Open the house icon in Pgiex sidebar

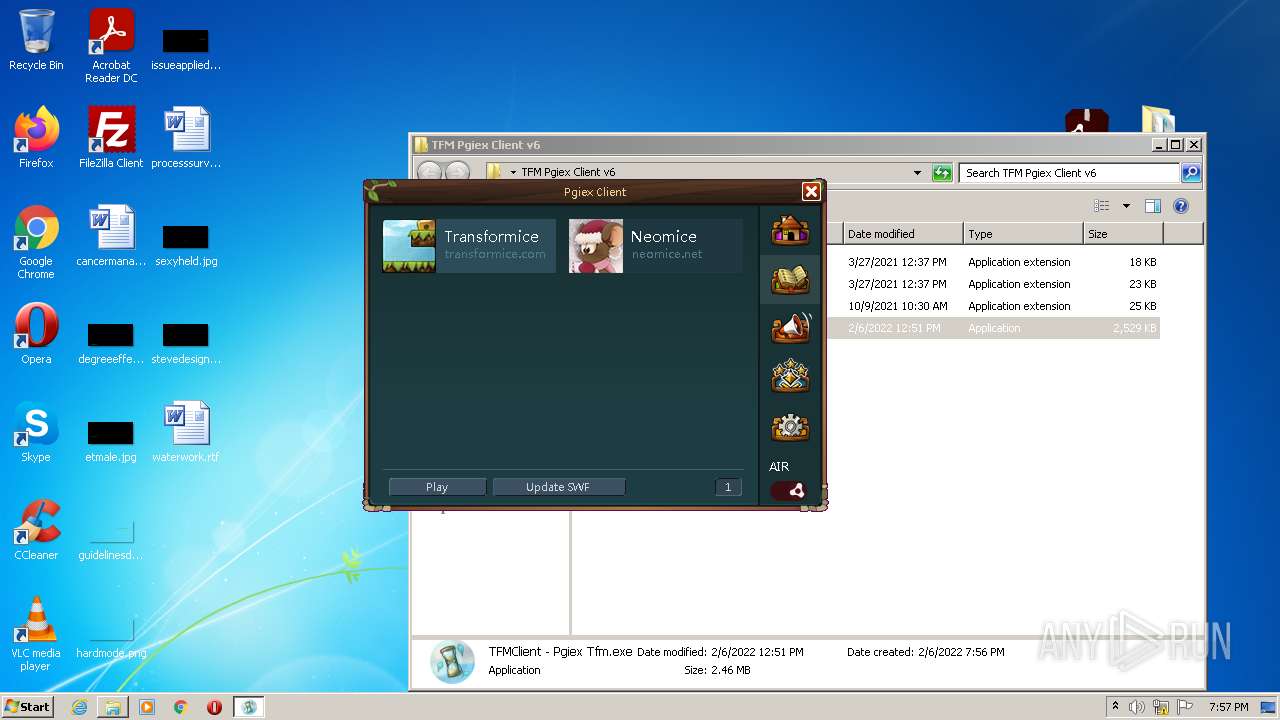tap(790, 230)
